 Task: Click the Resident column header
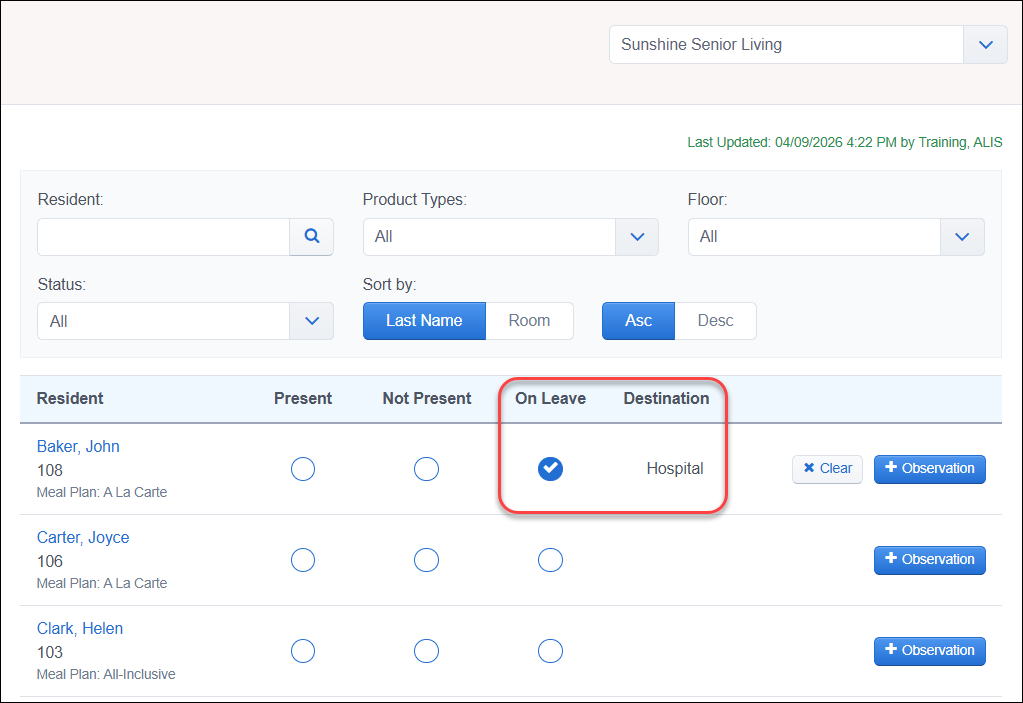[70, 398]
